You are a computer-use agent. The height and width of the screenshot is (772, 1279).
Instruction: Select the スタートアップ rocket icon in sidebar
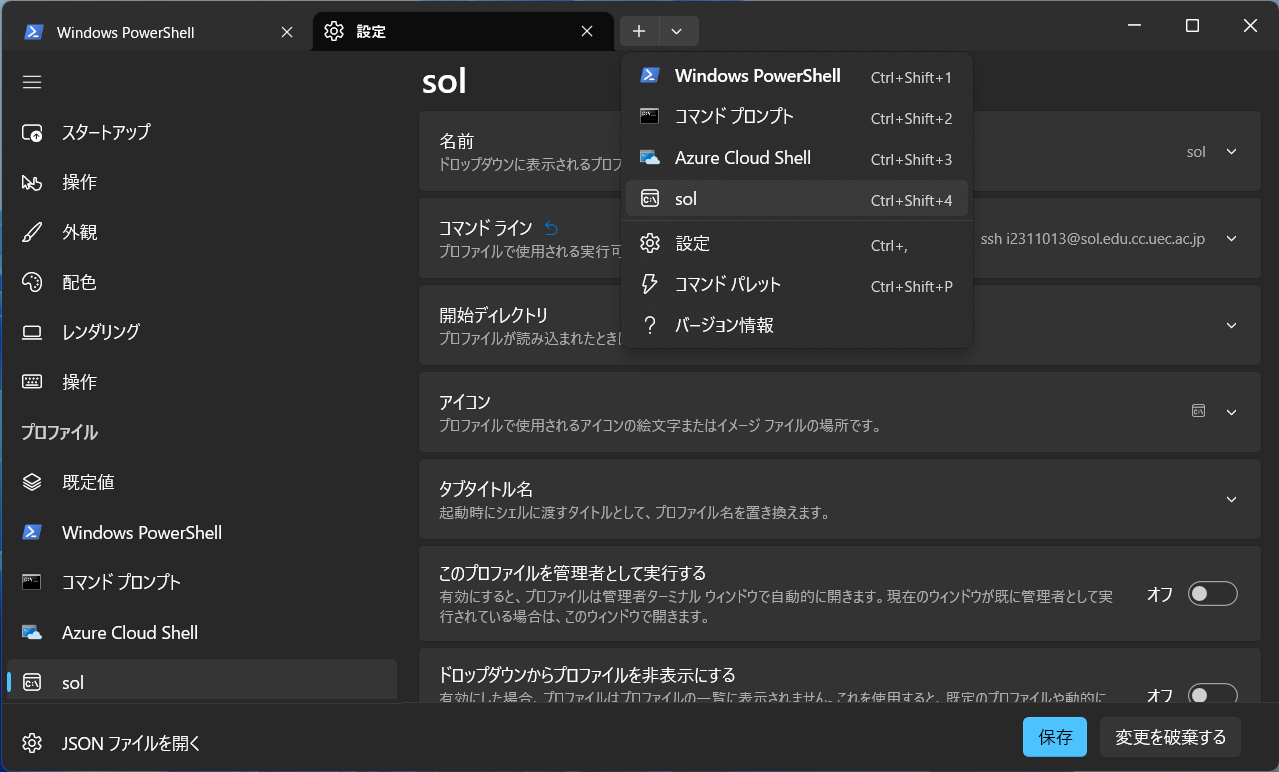32,132
